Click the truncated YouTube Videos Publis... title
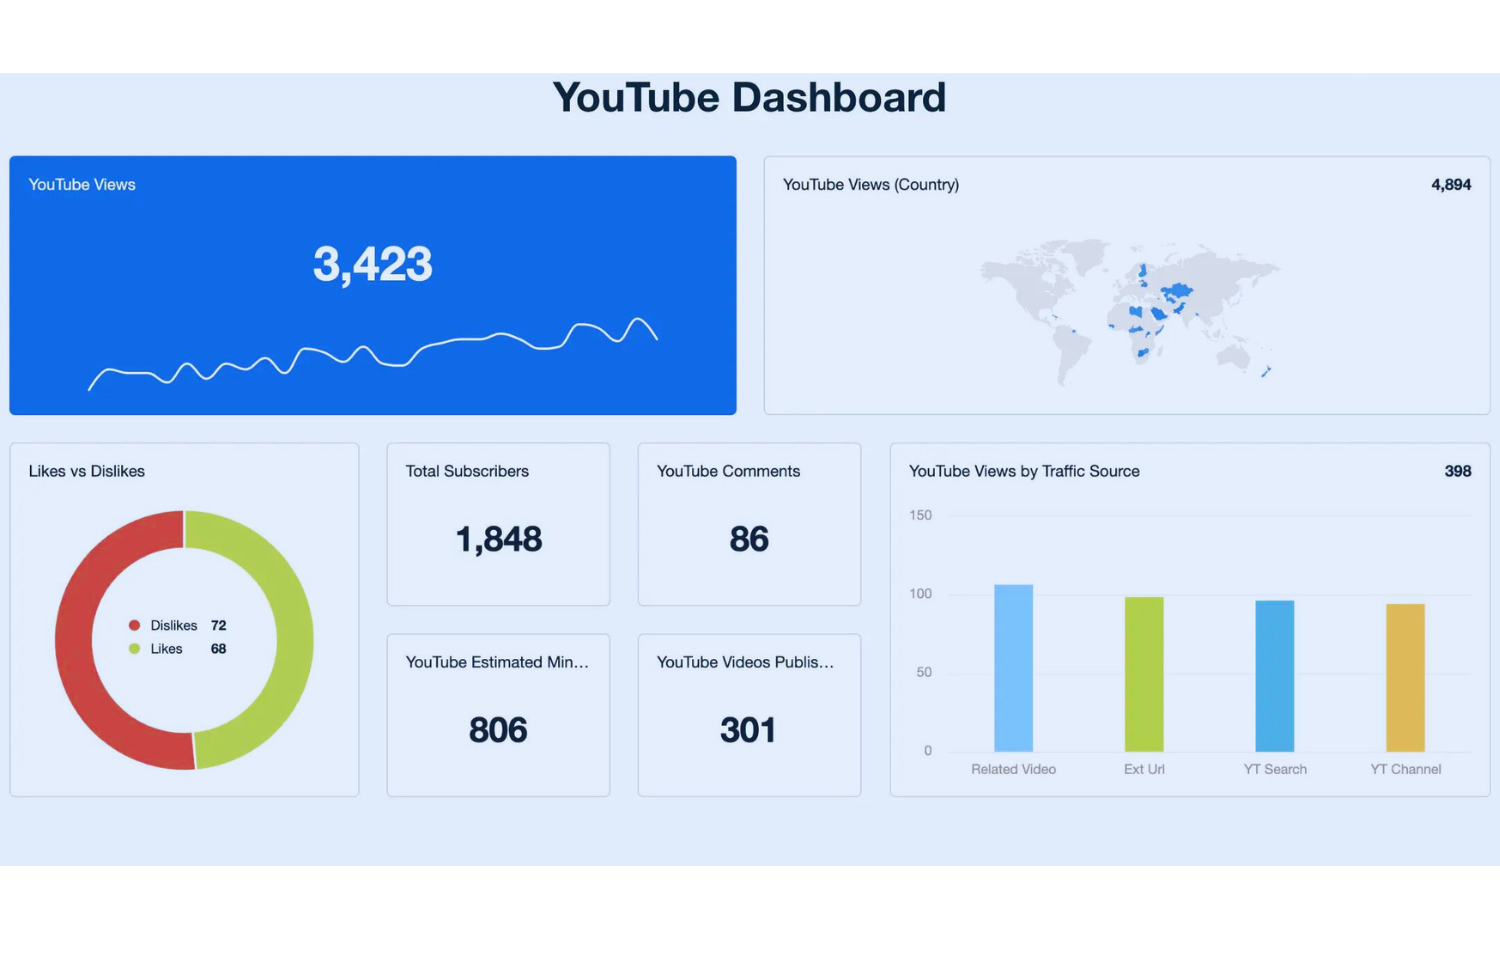The image size is (1500, 962). coord(745,662)
